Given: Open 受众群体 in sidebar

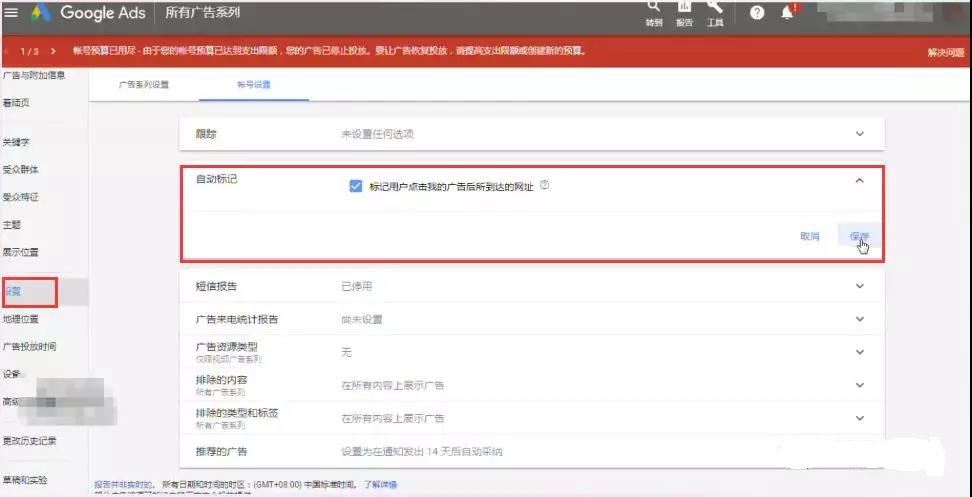Looking at the screenshot, I should click(x=20, y=170).
